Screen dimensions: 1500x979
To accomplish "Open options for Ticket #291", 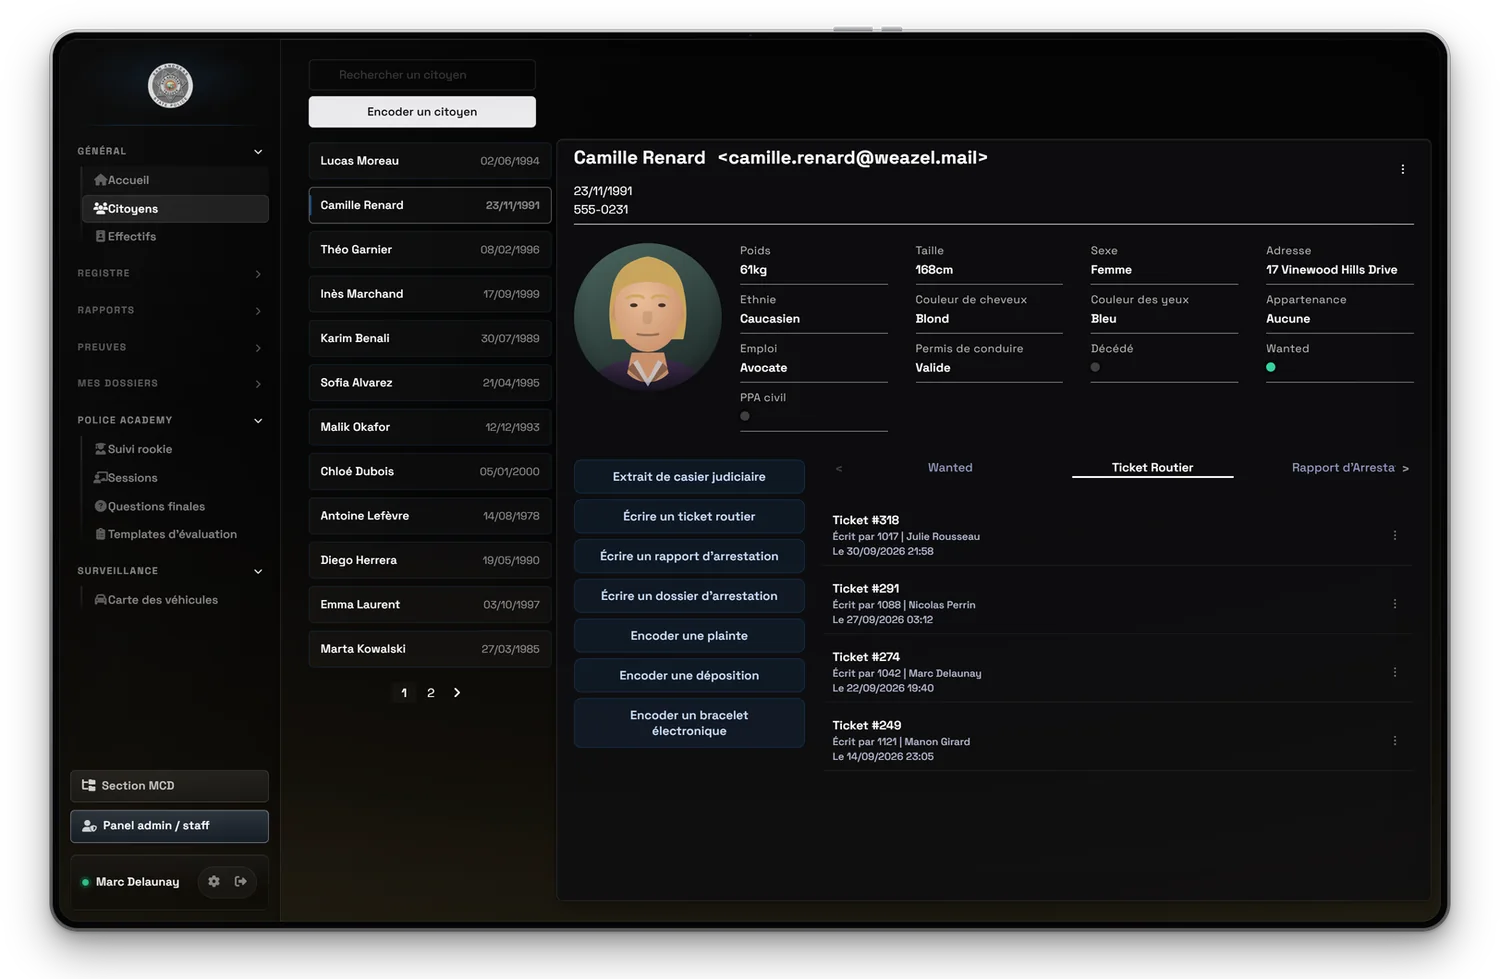I will (x=1395, y=604).
